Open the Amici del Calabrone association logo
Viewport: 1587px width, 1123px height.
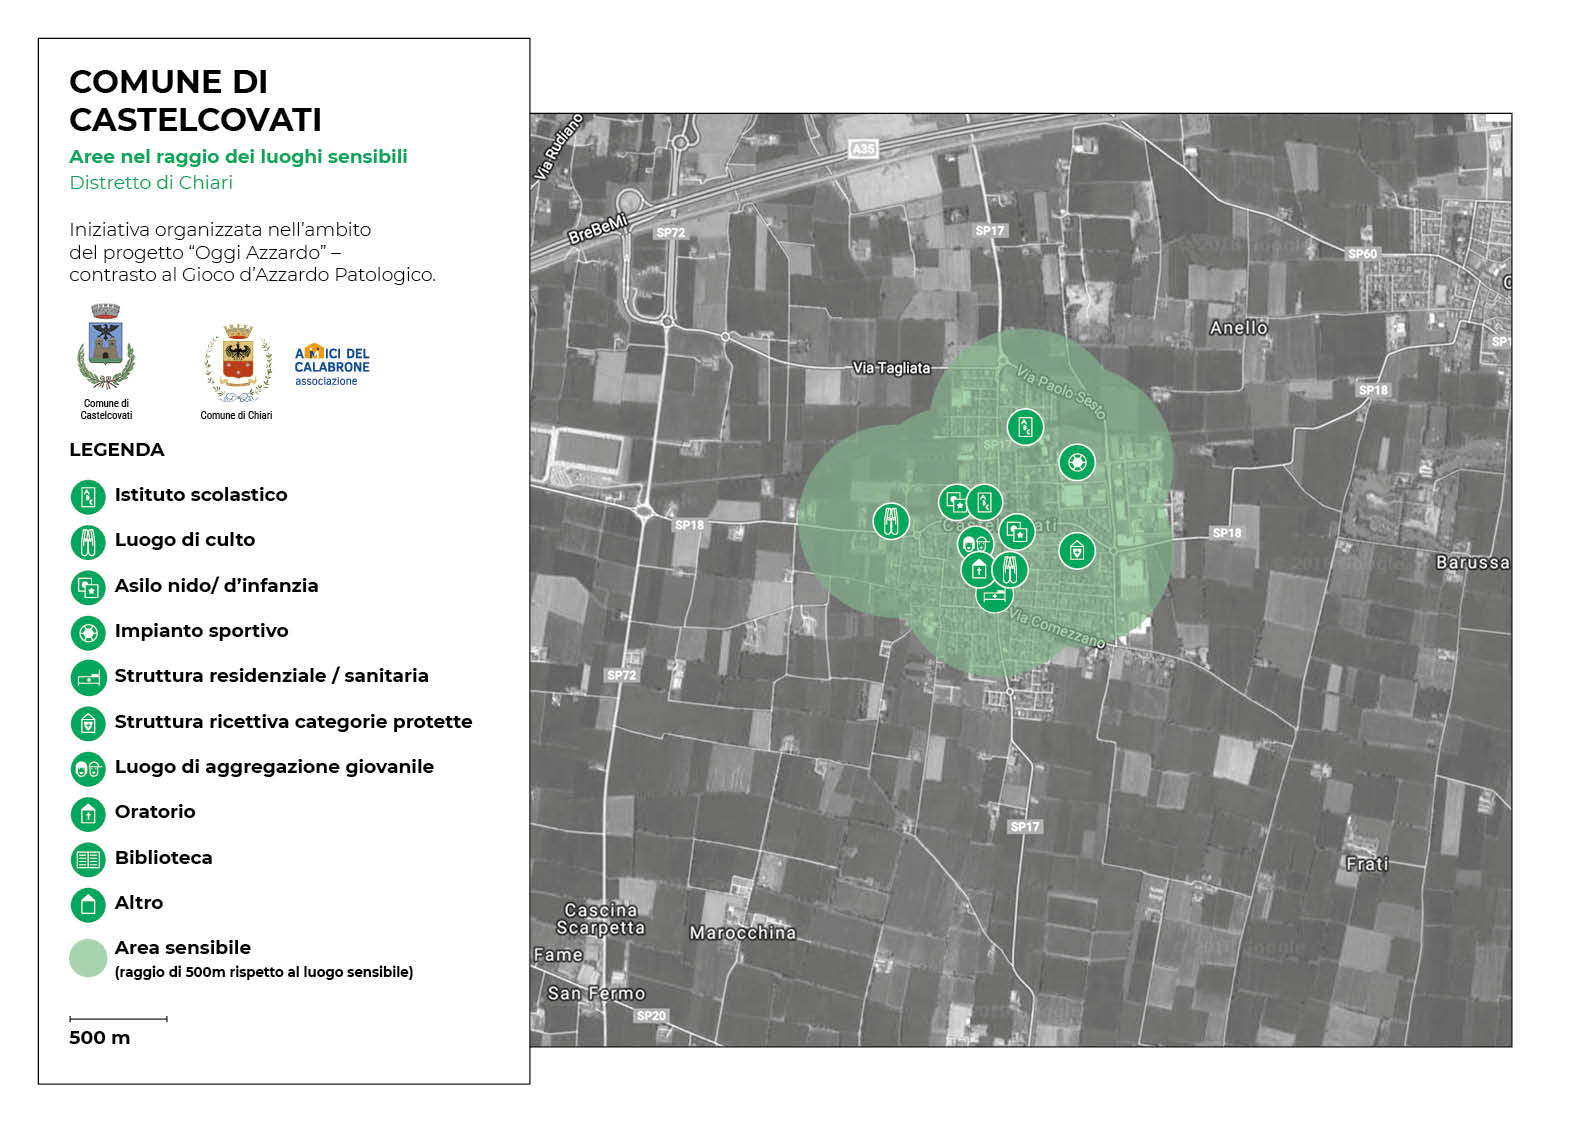coord(332,365)
